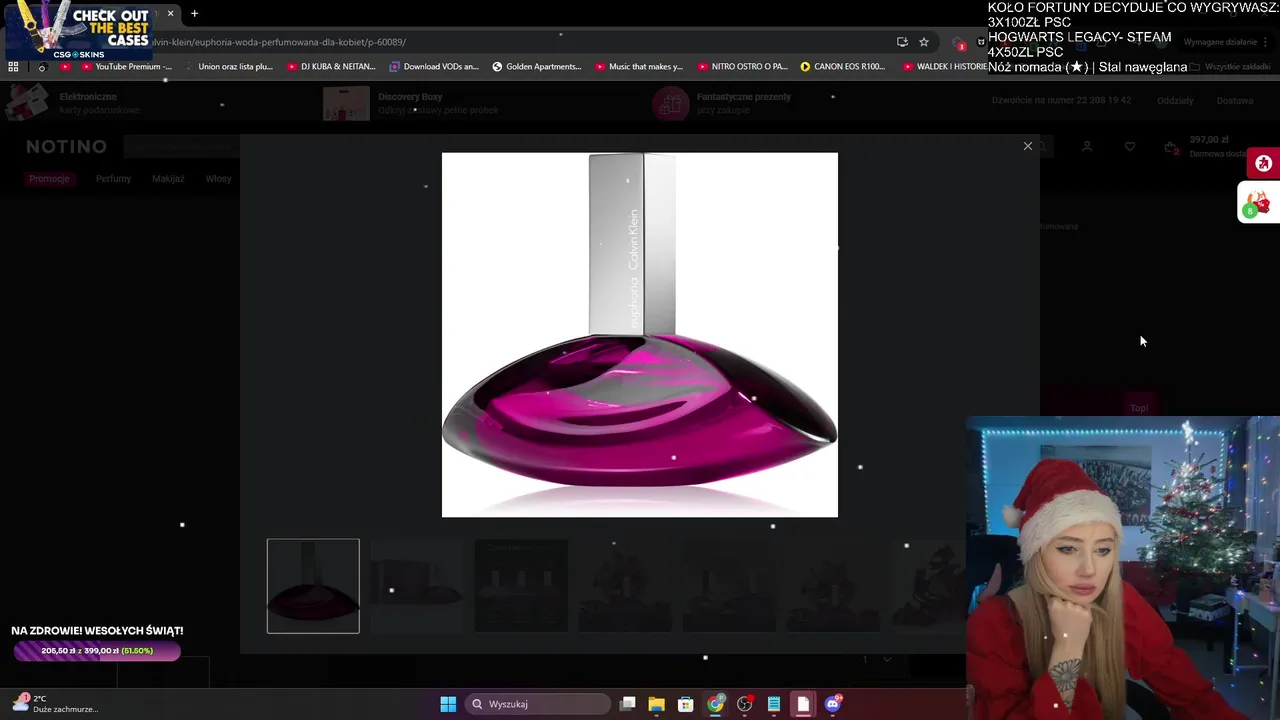The height and width of the screenshot is (720, 1280).
Task: Open Windows Start menu
Action: pyautogui.click(x=448, y=704)
